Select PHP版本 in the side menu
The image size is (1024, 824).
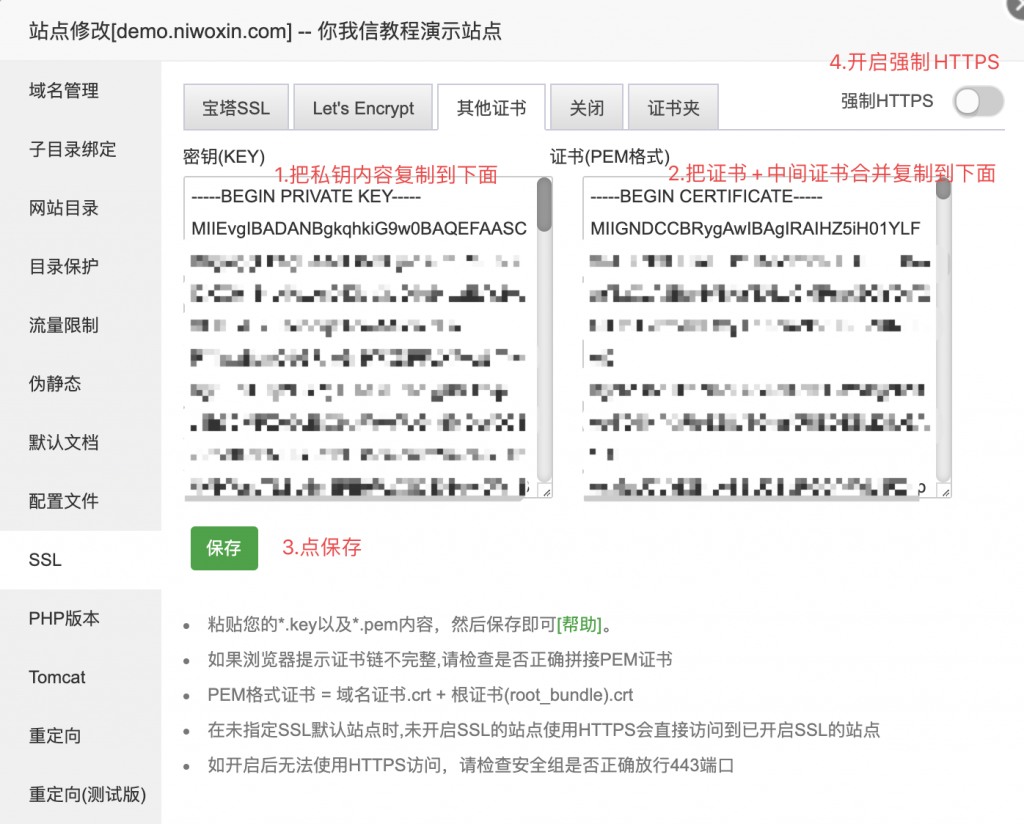(64, 618)
